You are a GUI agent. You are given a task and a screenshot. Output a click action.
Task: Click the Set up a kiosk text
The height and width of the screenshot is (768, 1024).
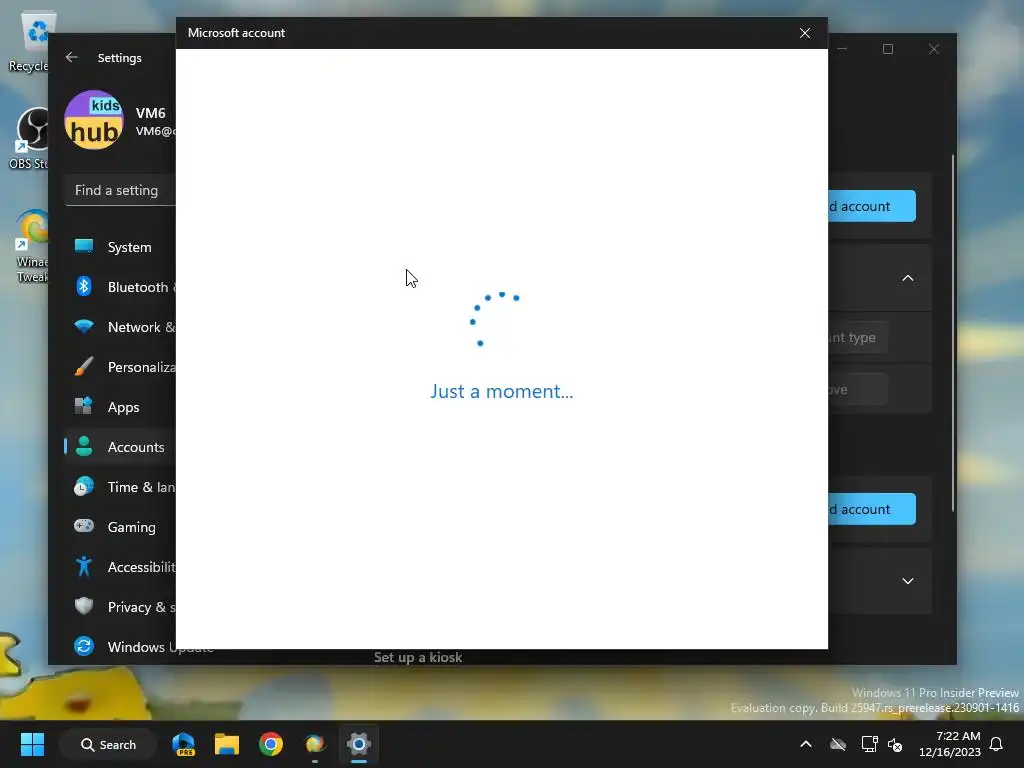tap(418, 657)
